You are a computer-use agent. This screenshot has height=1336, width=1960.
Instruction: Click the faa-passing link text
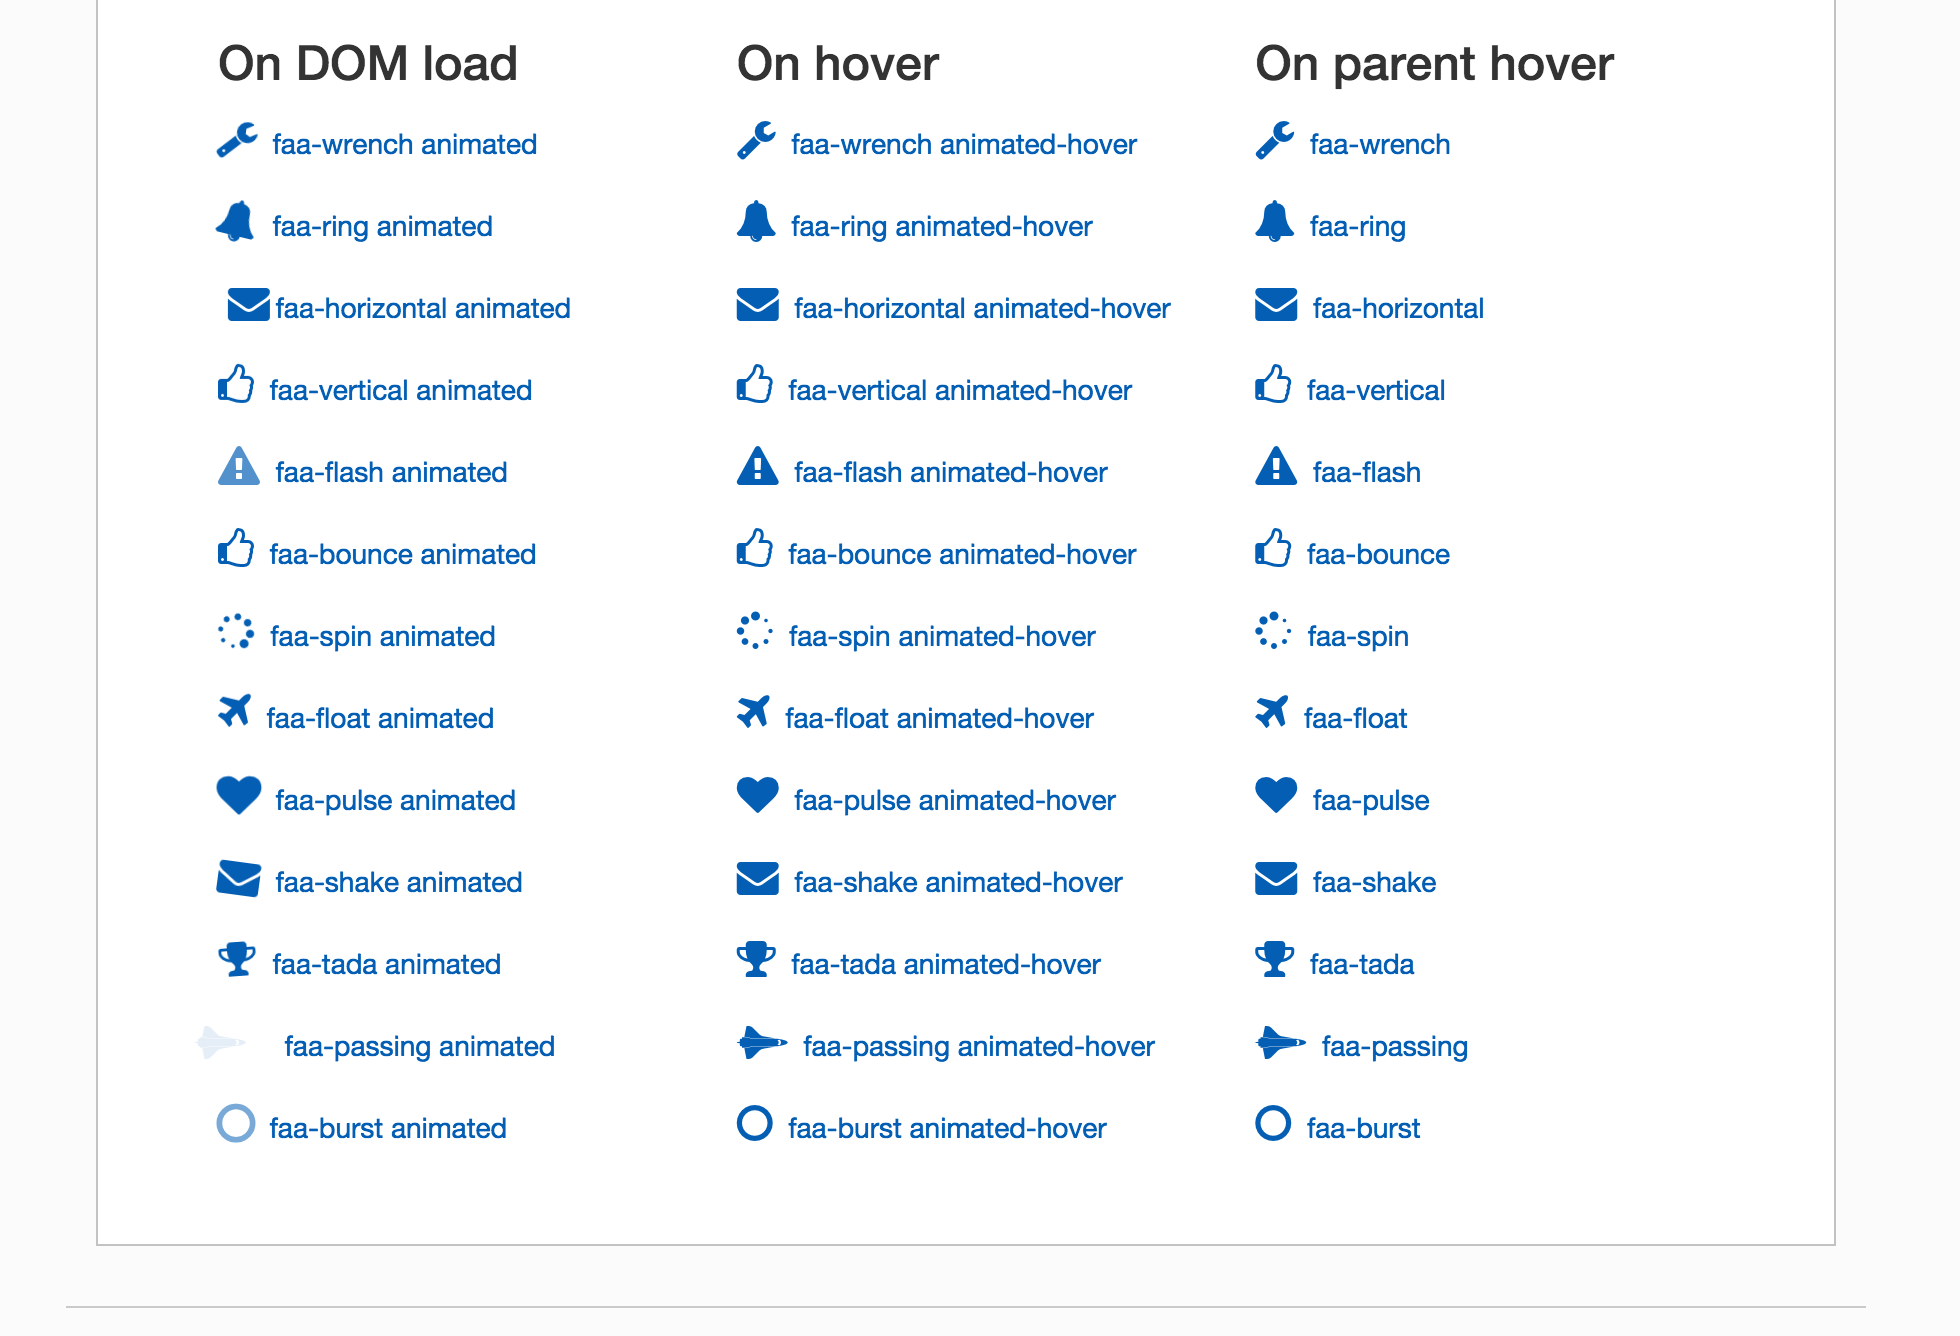tap(1395, 1046)
